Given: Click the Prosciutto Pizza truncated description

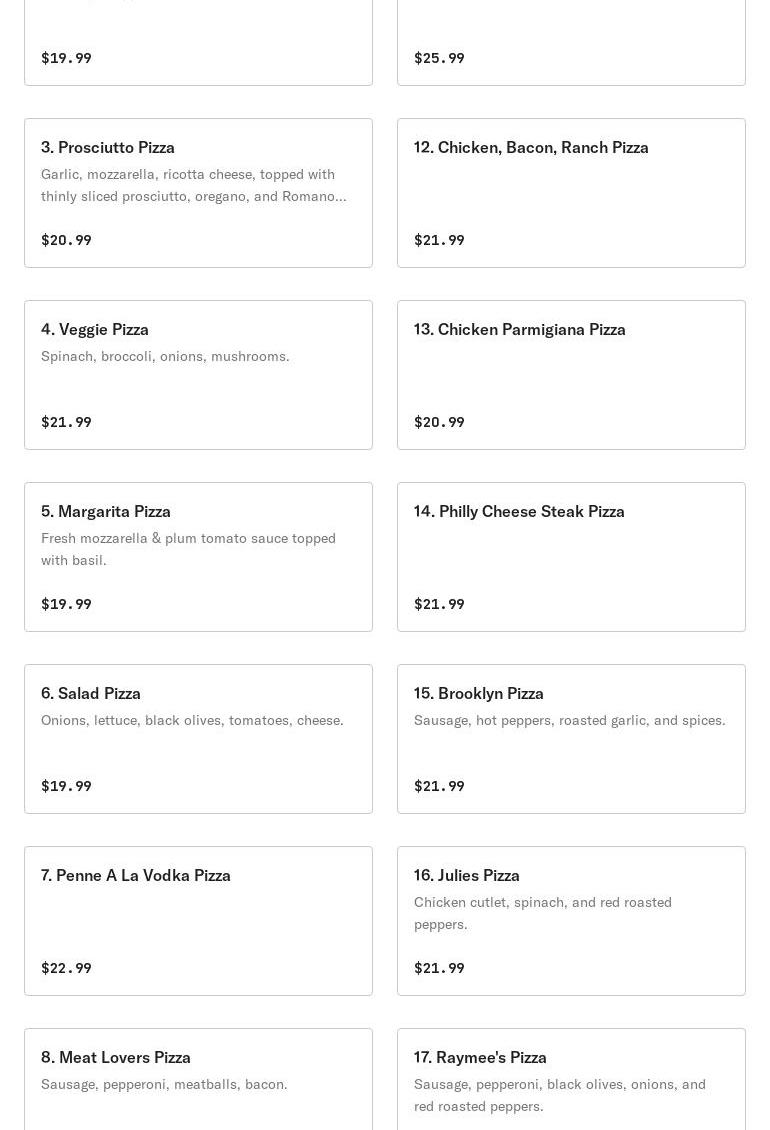Looking at the screenshot, I should (x=193, y=185).
